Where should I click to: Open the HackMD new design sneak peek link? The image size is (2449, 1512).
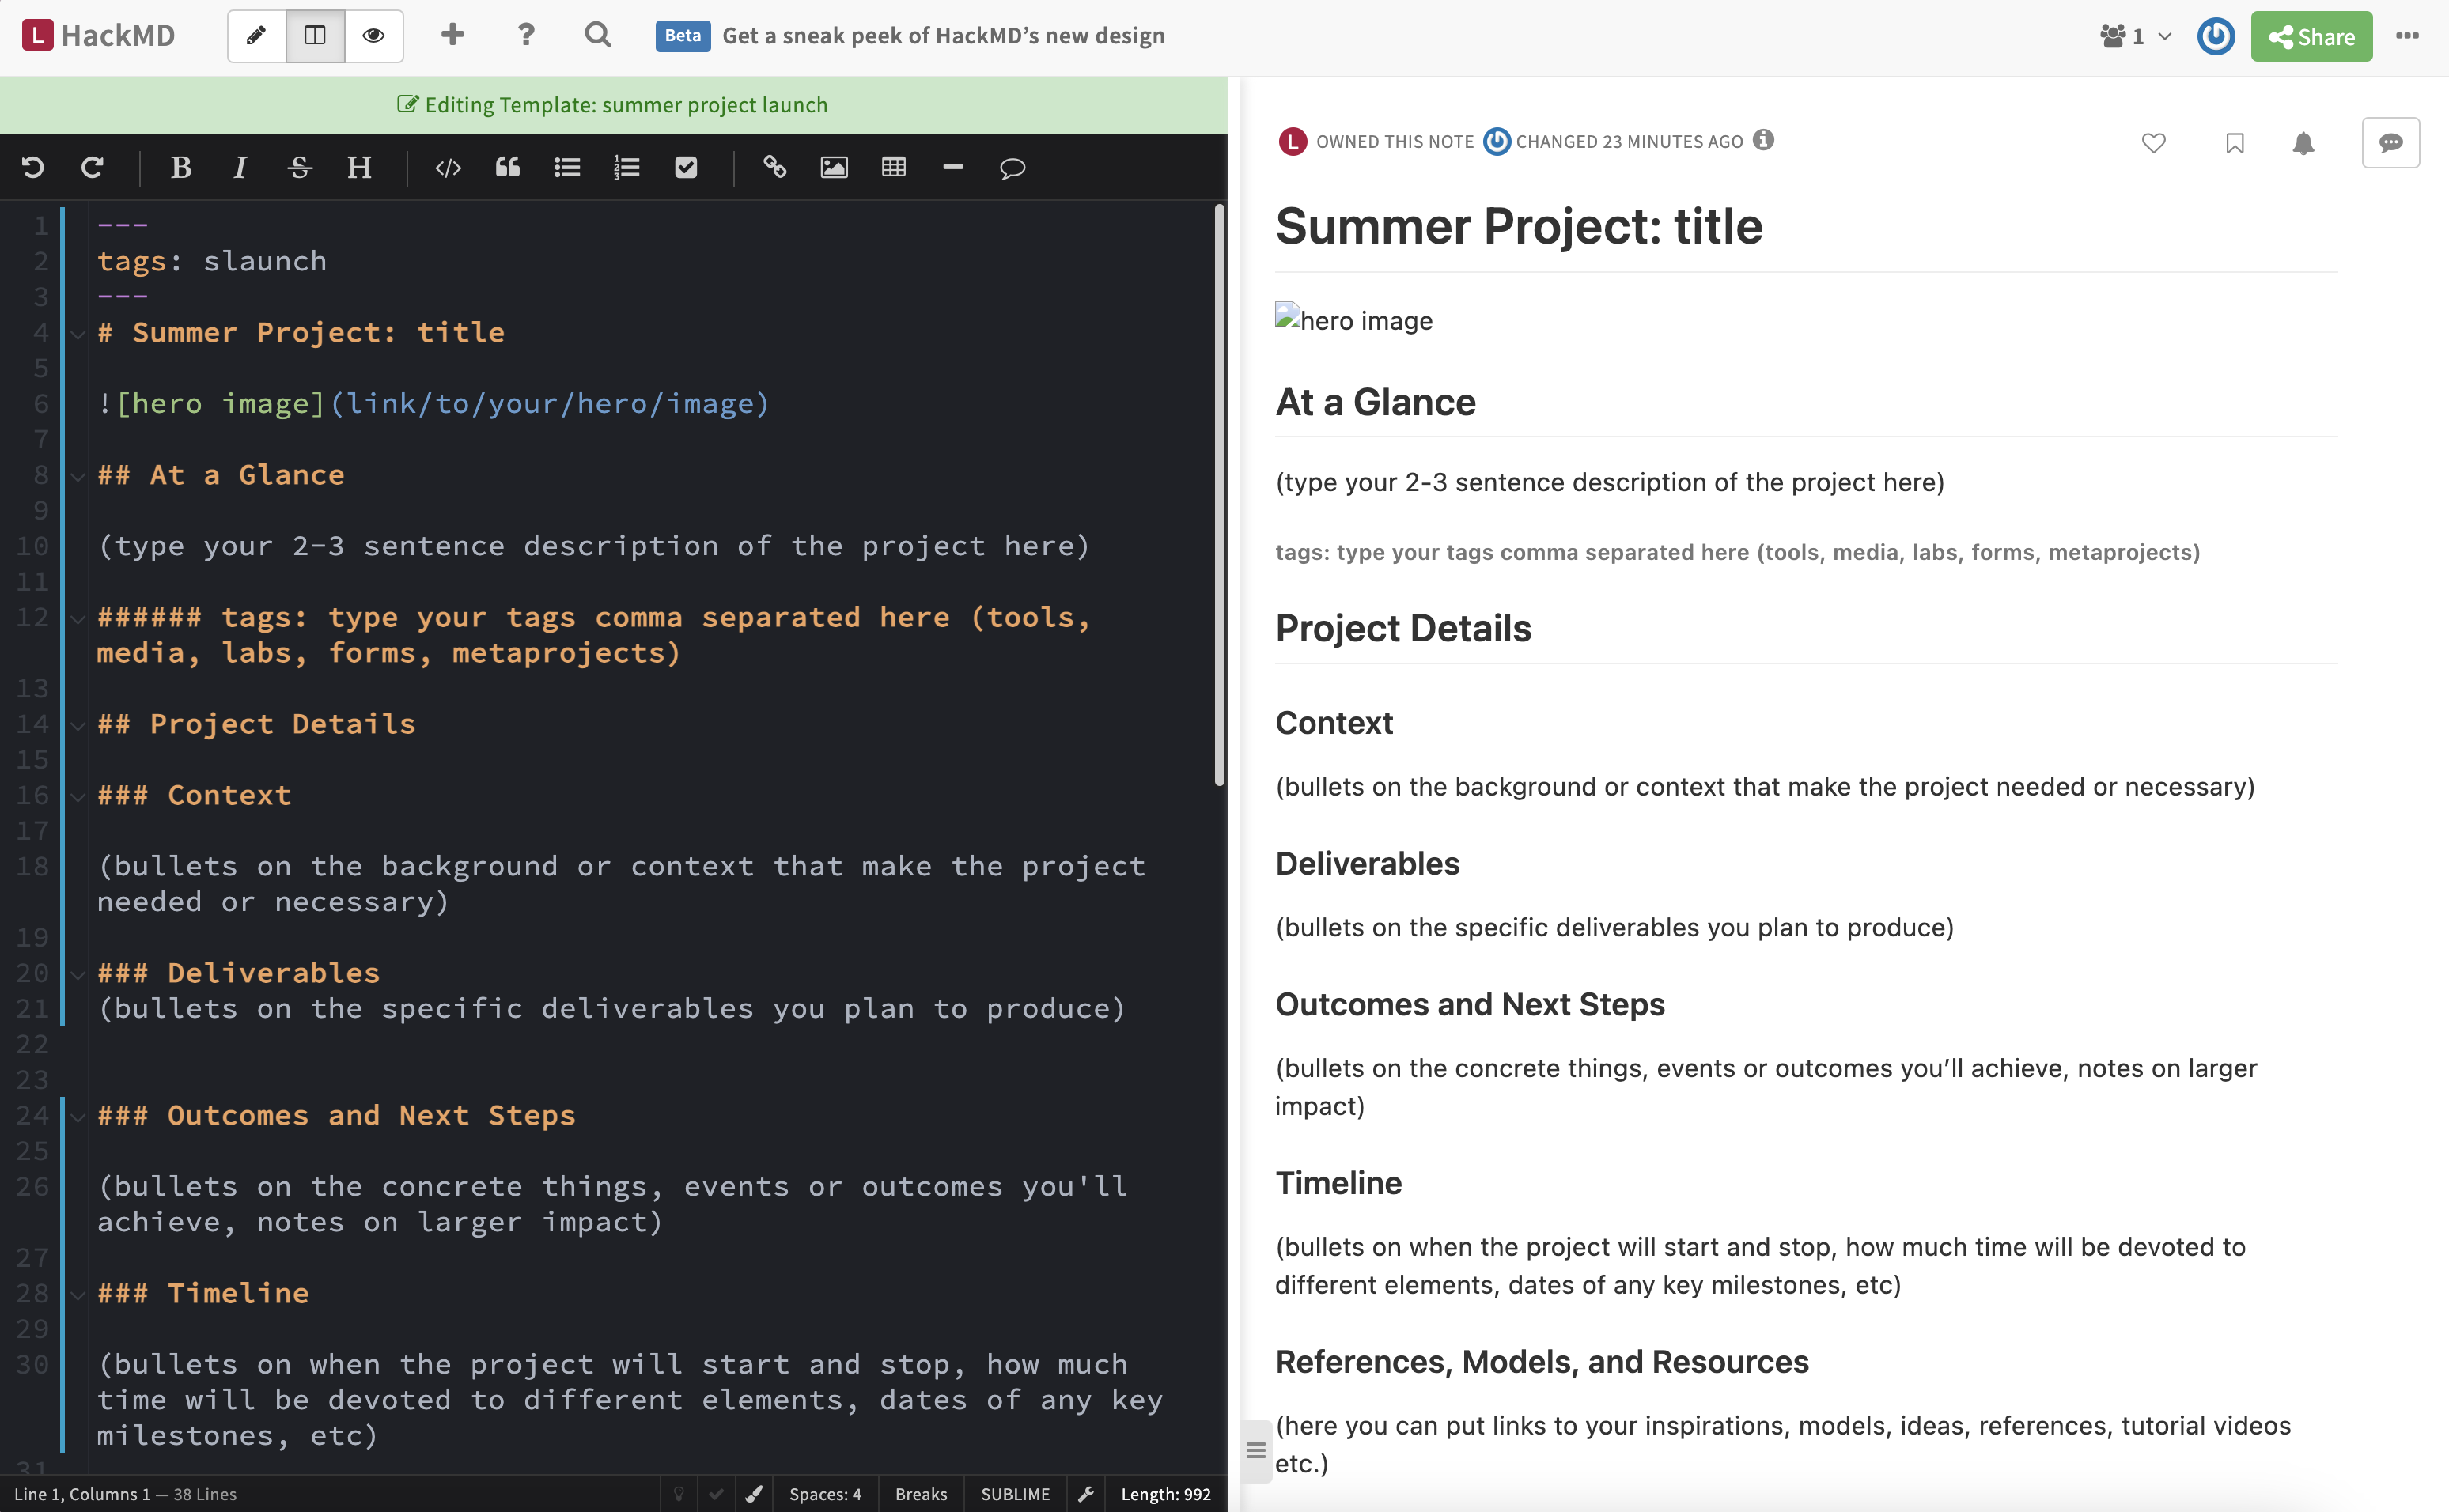942,36
